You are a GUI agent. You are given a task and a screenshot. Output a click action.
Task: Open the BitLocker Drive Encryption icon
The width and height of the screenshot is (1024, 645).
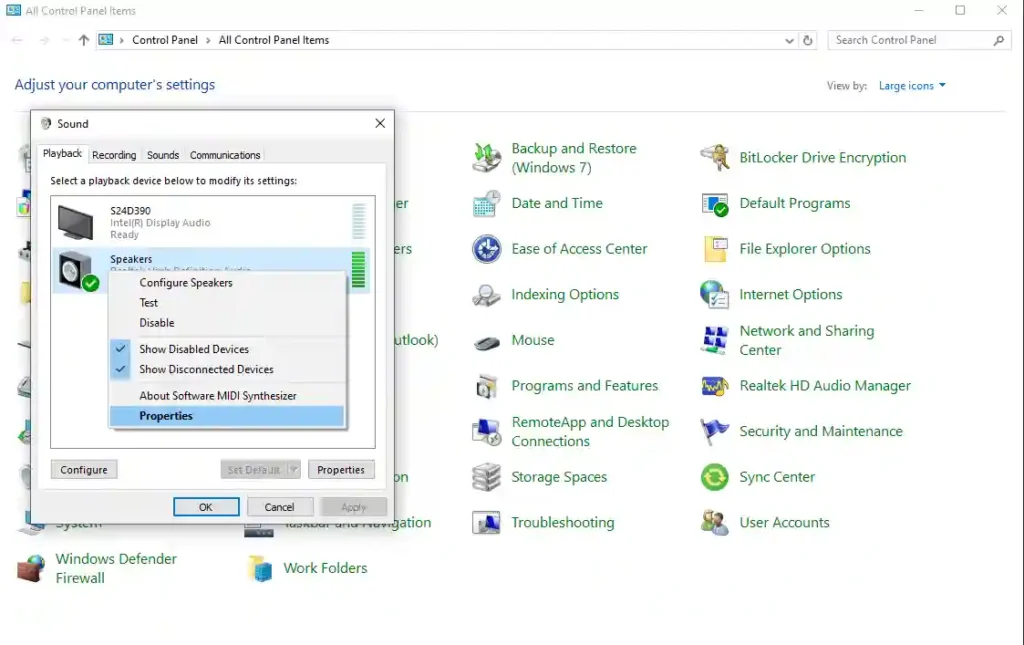pyautogui.click(x=714, y=157)
